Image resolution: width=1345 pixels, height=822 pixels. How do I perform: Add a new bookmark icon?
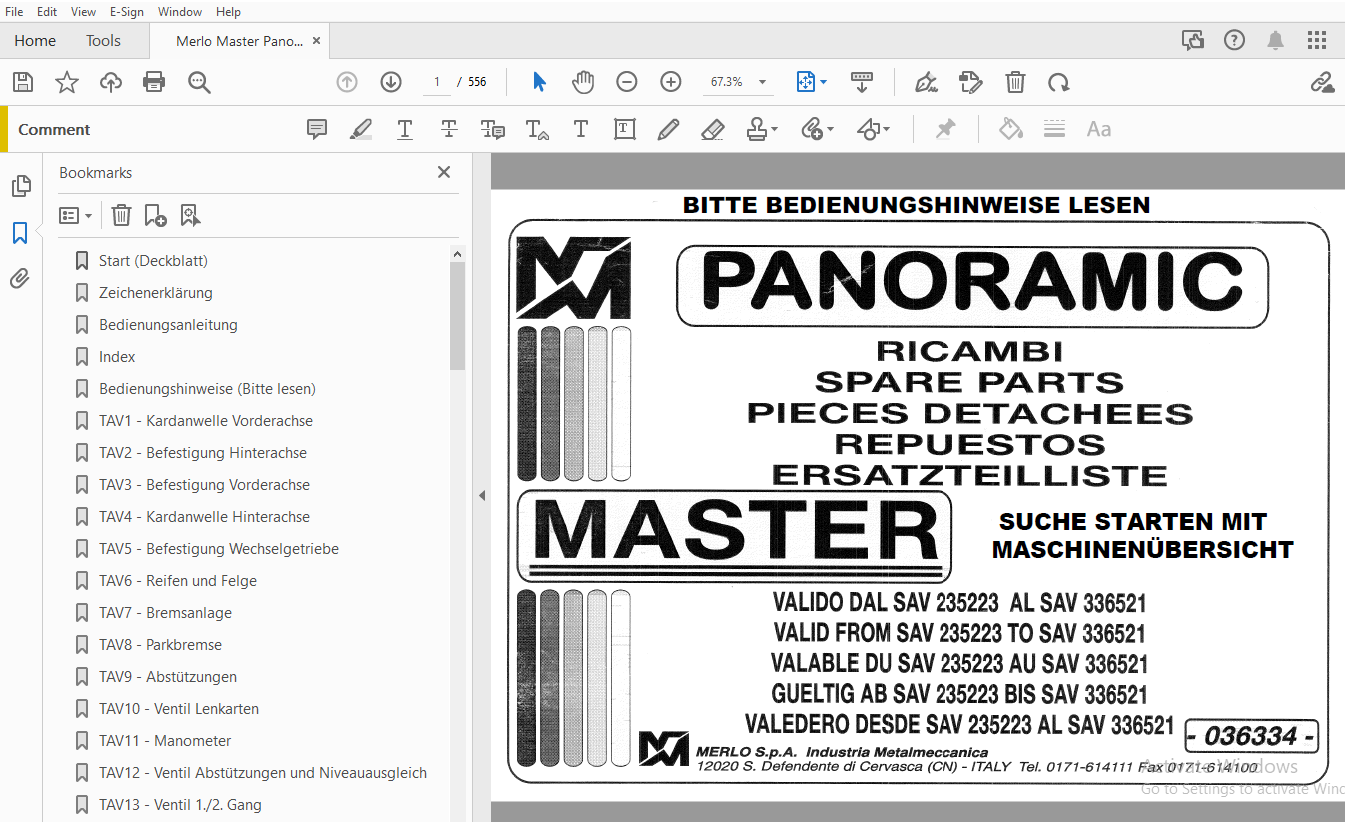pos(155,215)
